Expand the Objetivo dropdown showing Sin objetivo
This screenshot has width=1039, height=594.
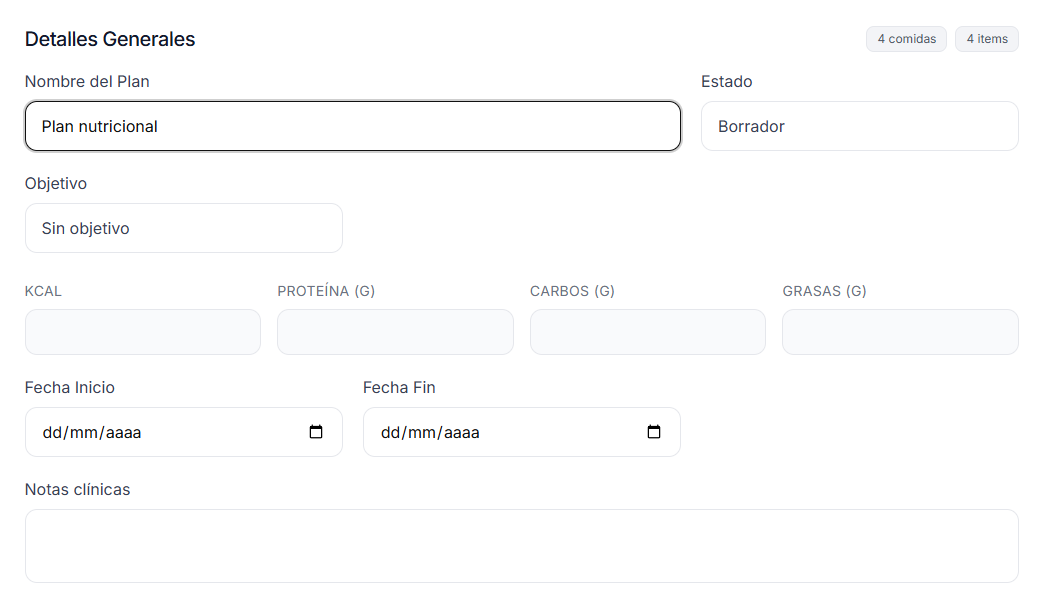coord(183,229)
